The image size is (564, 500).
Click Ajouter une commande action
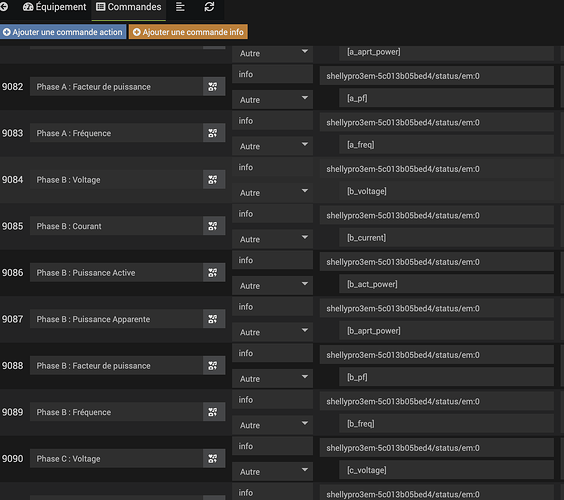coord(63,32)
